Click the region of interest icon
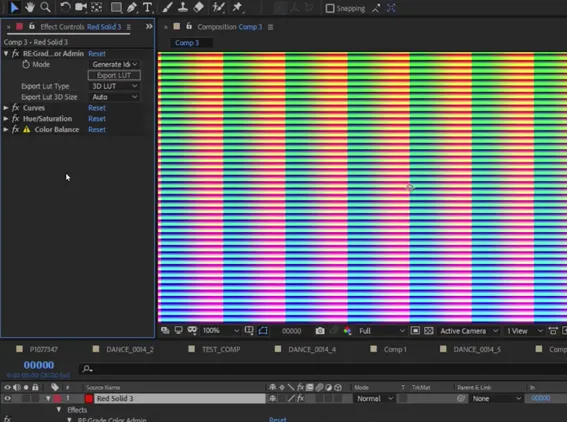 click(415, 331)
